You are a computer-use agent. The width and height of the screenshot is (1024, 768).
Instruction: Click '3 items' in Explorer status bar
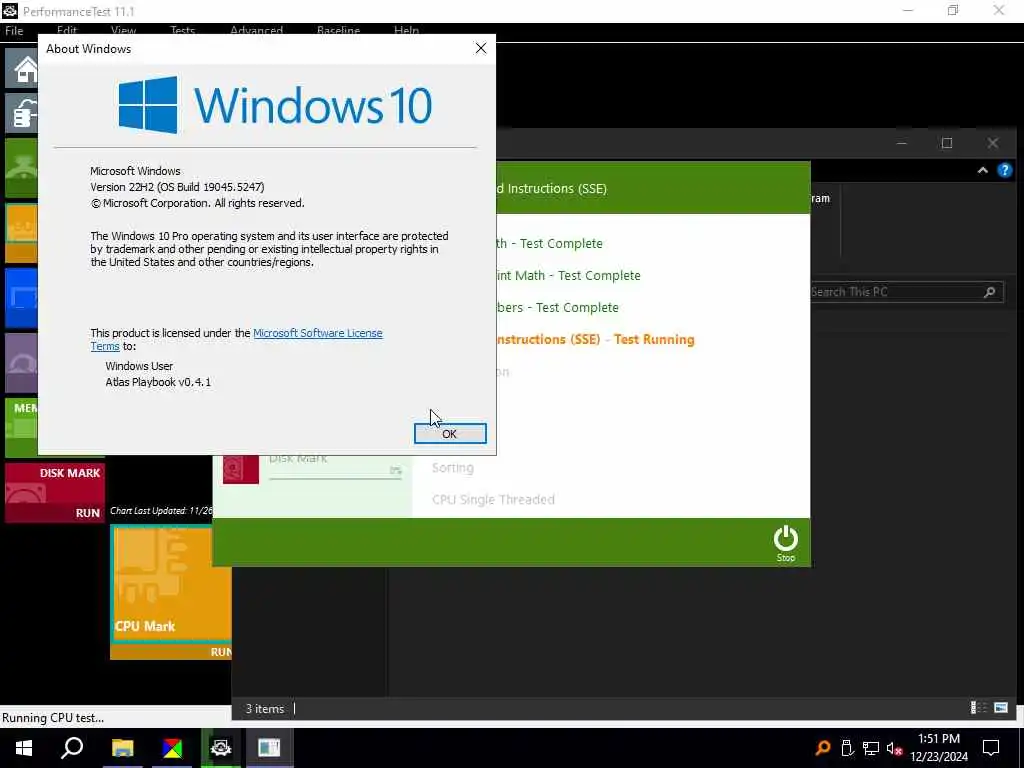click(x=264, y=709)
